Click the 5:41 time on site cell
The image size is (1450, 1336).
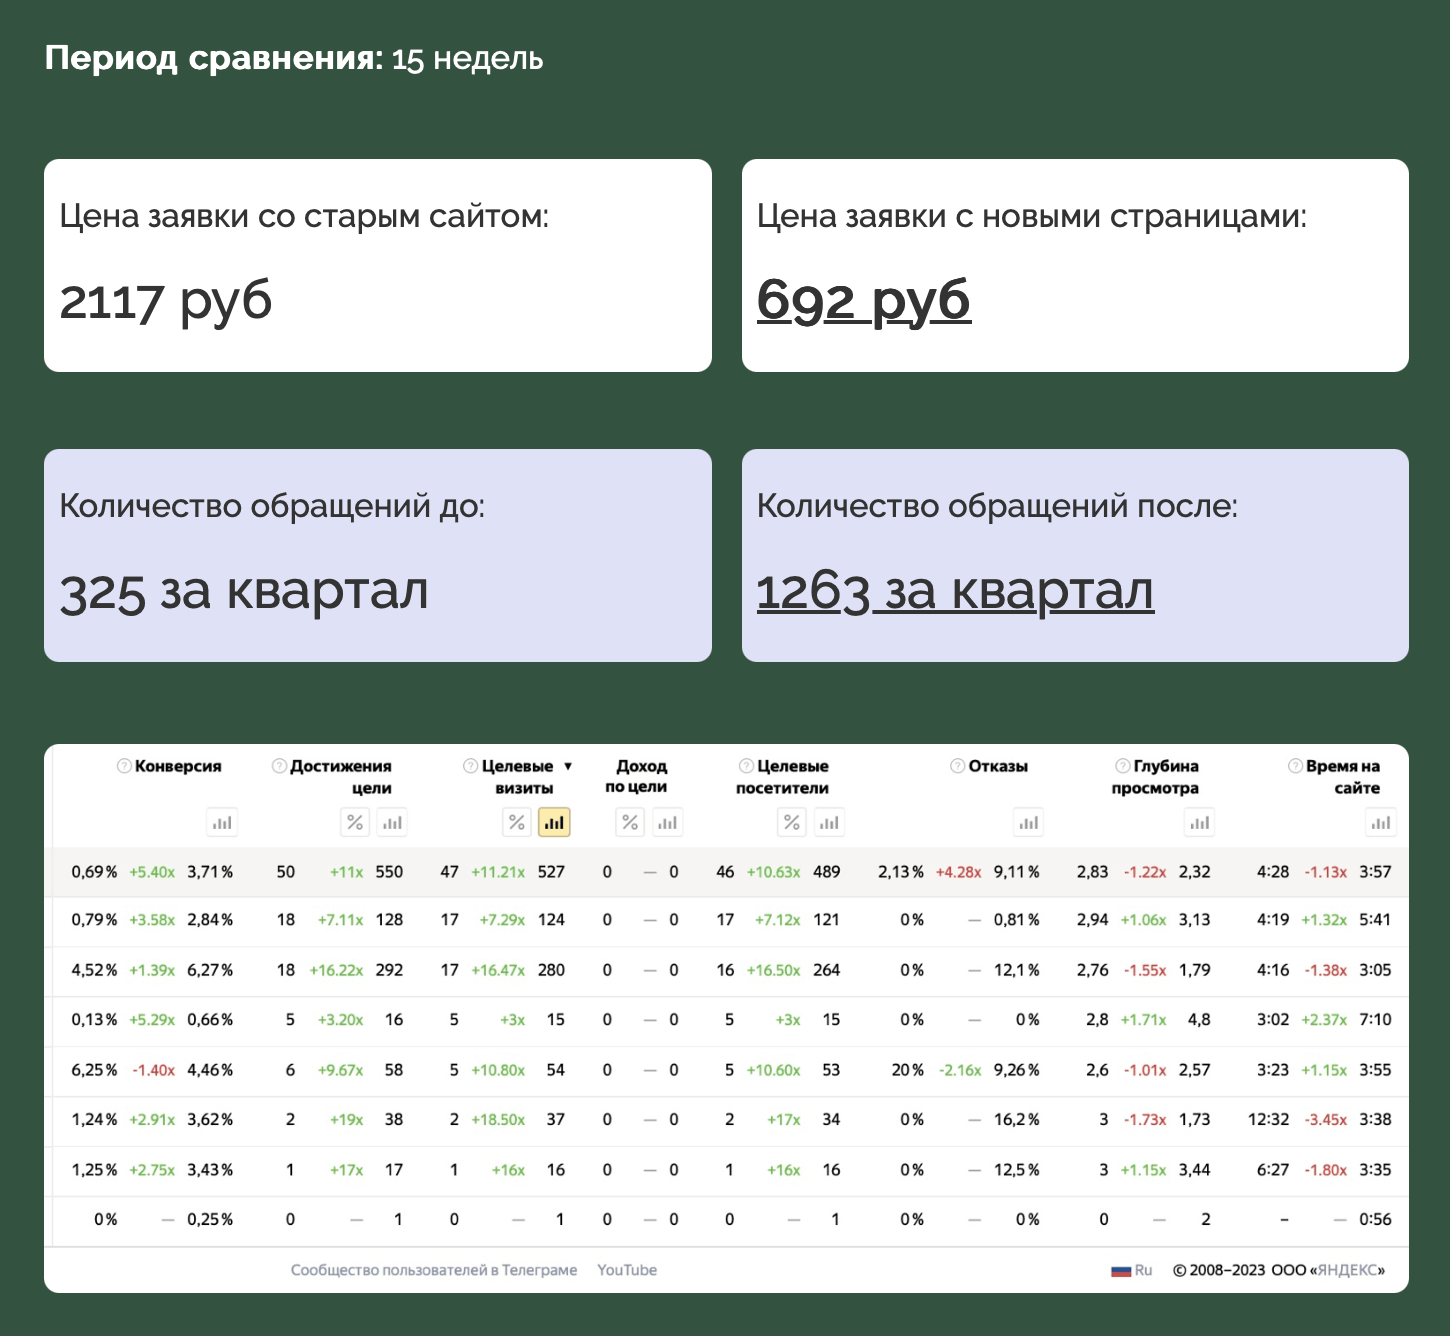pyautogui.click(x=1375, y=920)
